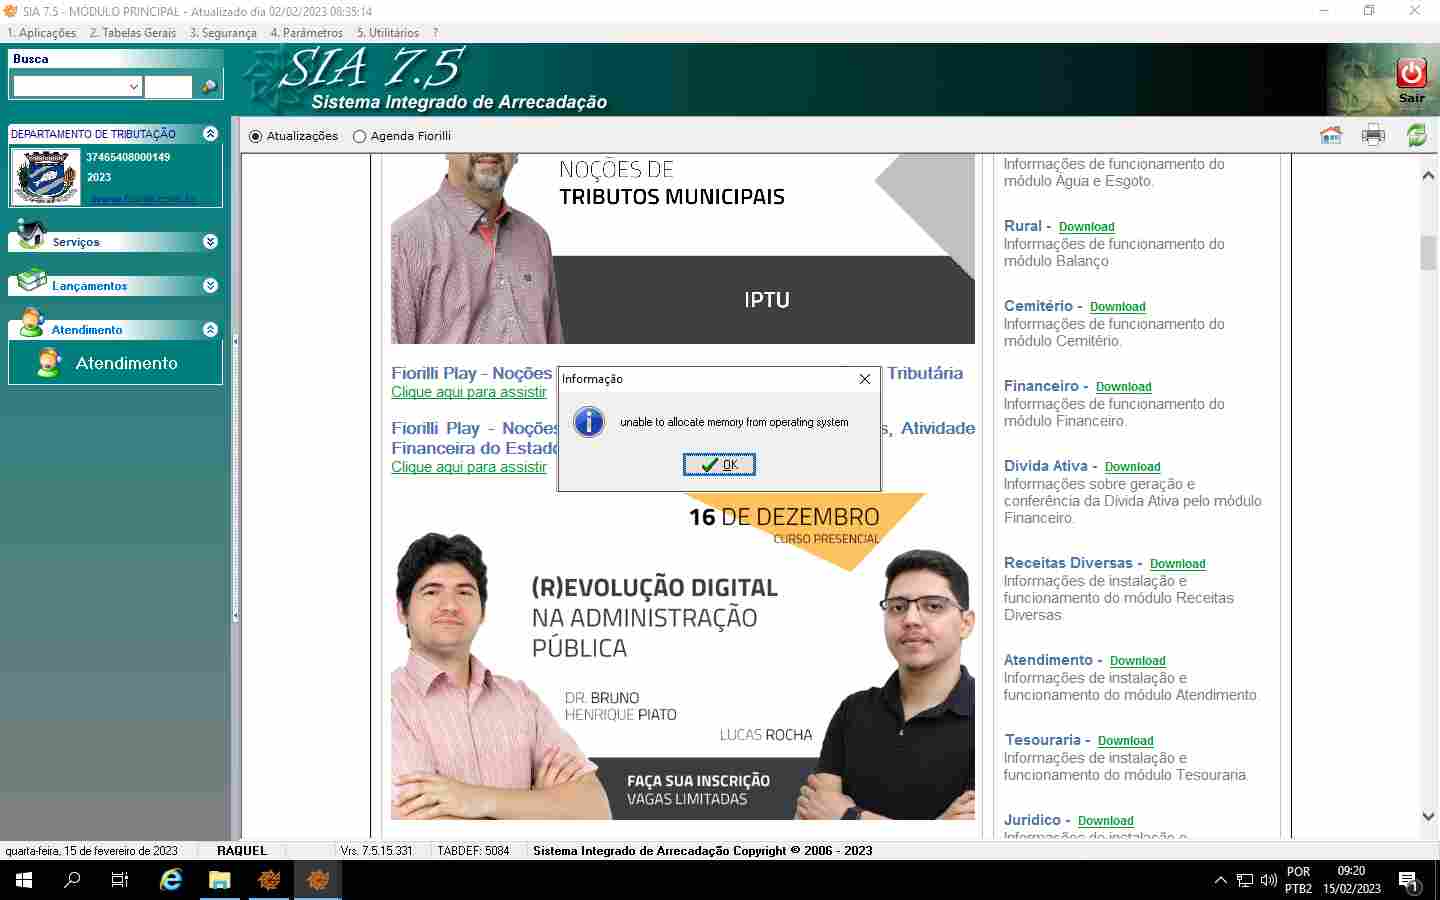Image resolution: width=1440 pixels, height=900 pixels.
Task: Click the search binoculars icon
Action: pos(209,87)
